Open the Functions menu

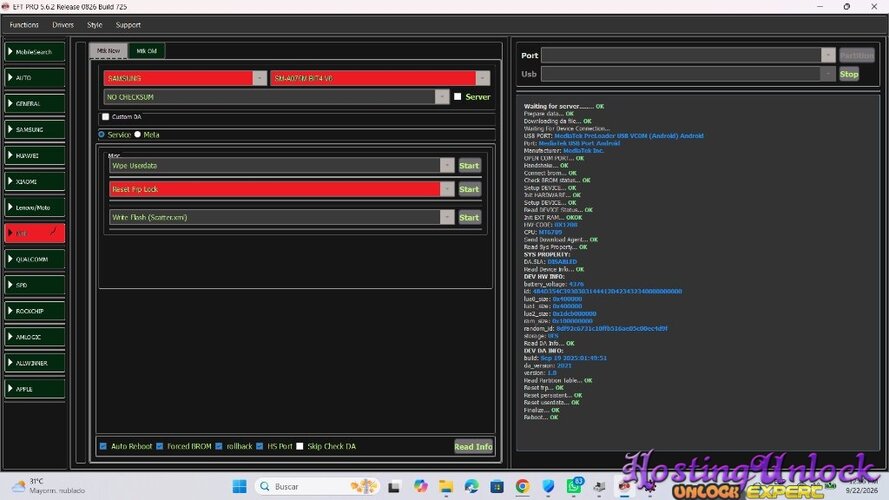[x=24, y=25]
